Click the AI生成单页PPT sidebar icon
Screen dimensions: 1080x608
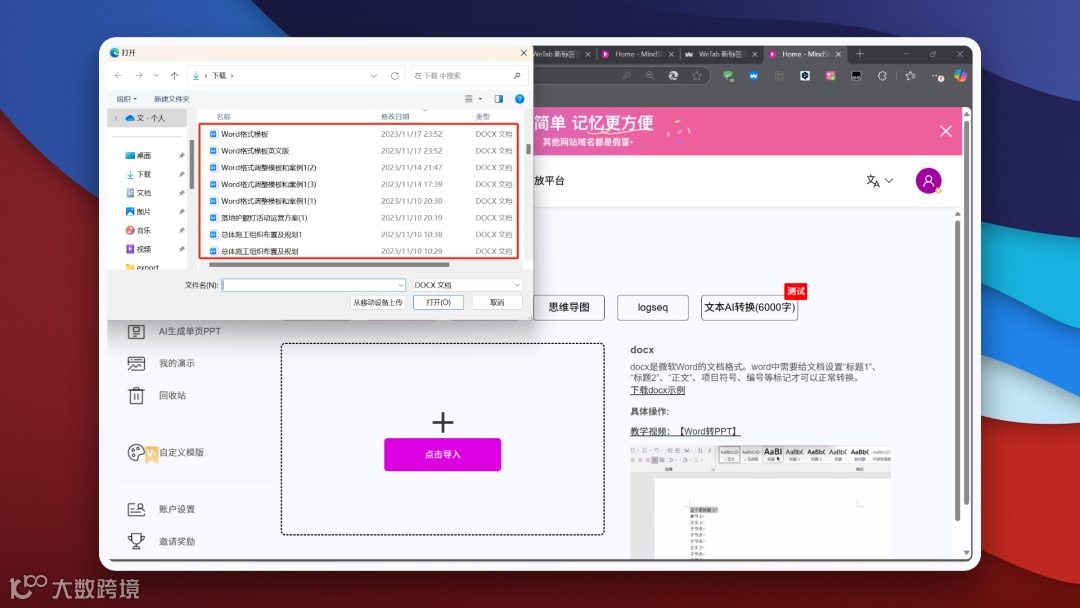[136, 331]
